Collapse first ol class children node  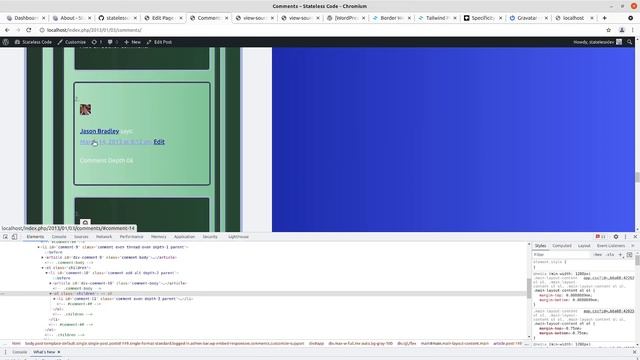(42, 268)
